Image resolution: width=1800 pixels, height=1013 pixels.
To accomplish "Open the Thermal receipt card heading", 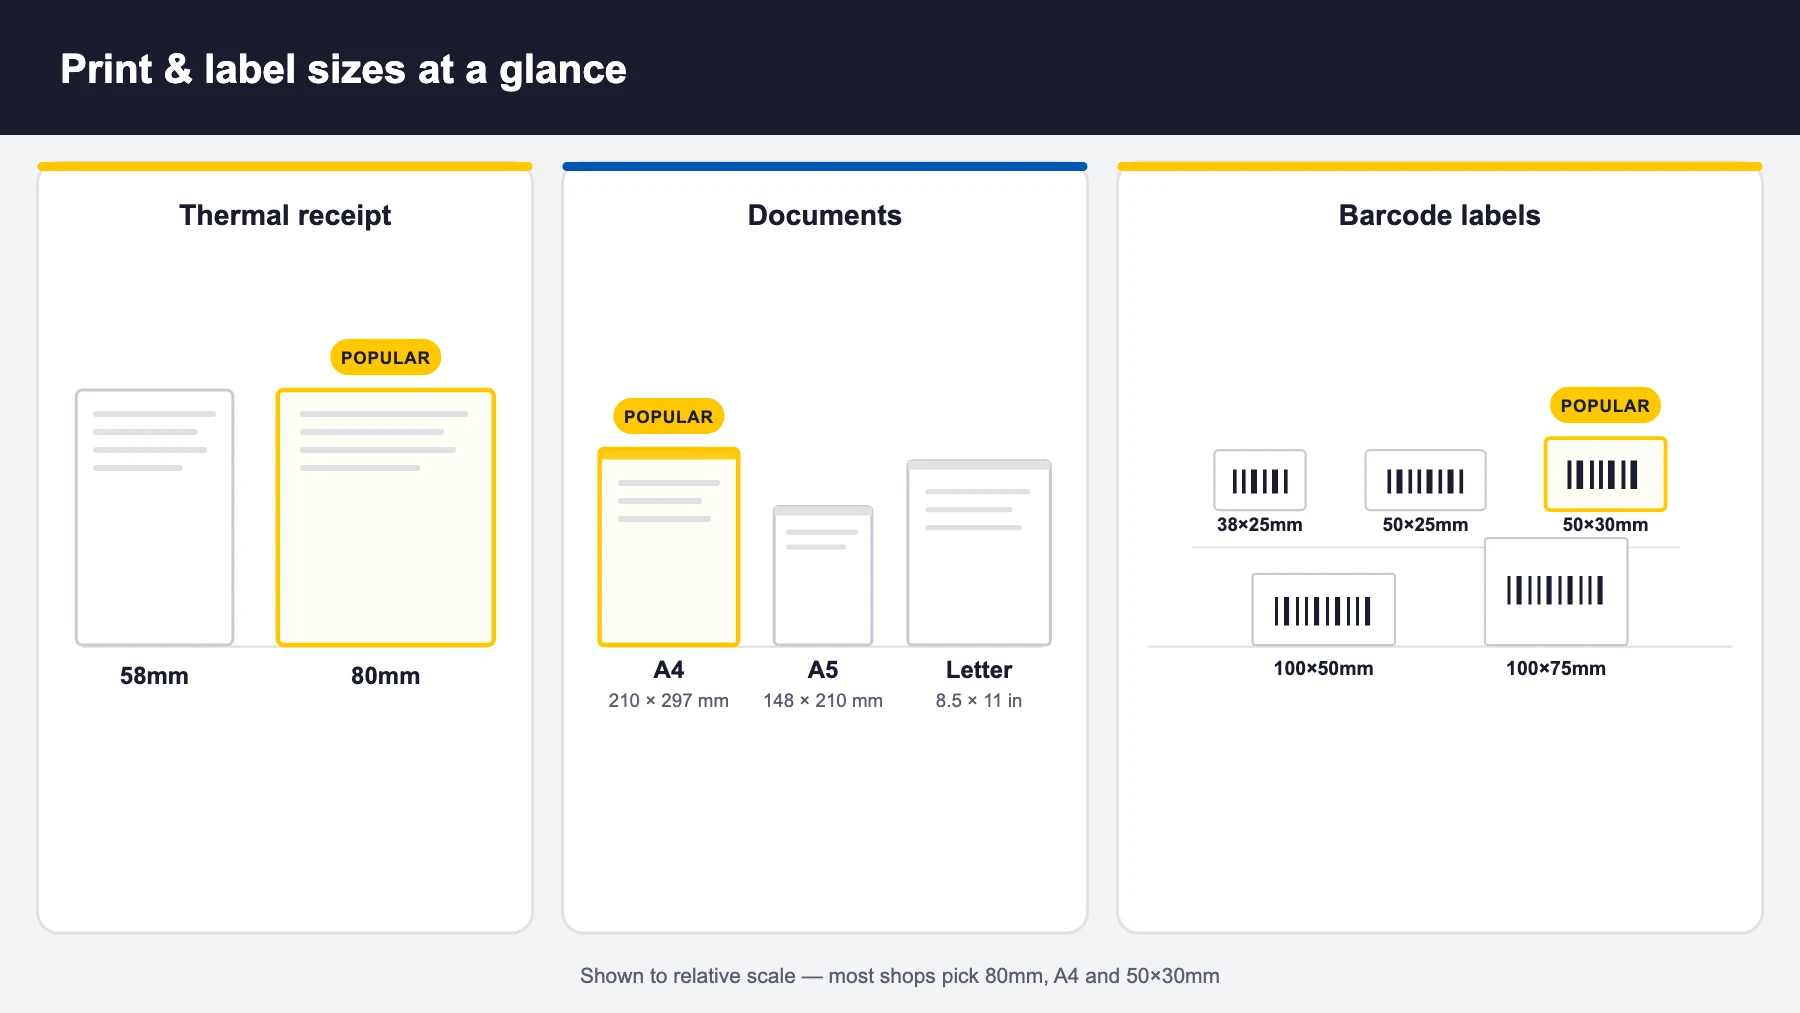I will point(285,215).
